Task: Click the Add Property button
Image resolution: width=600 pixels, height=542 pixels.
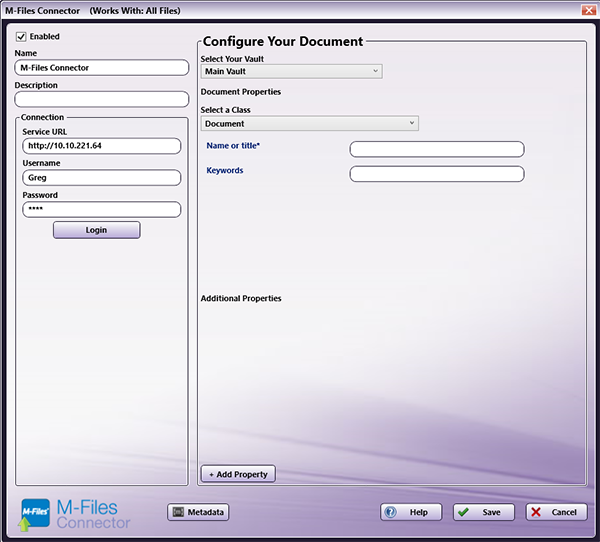Action: click(x=238, y=474)
